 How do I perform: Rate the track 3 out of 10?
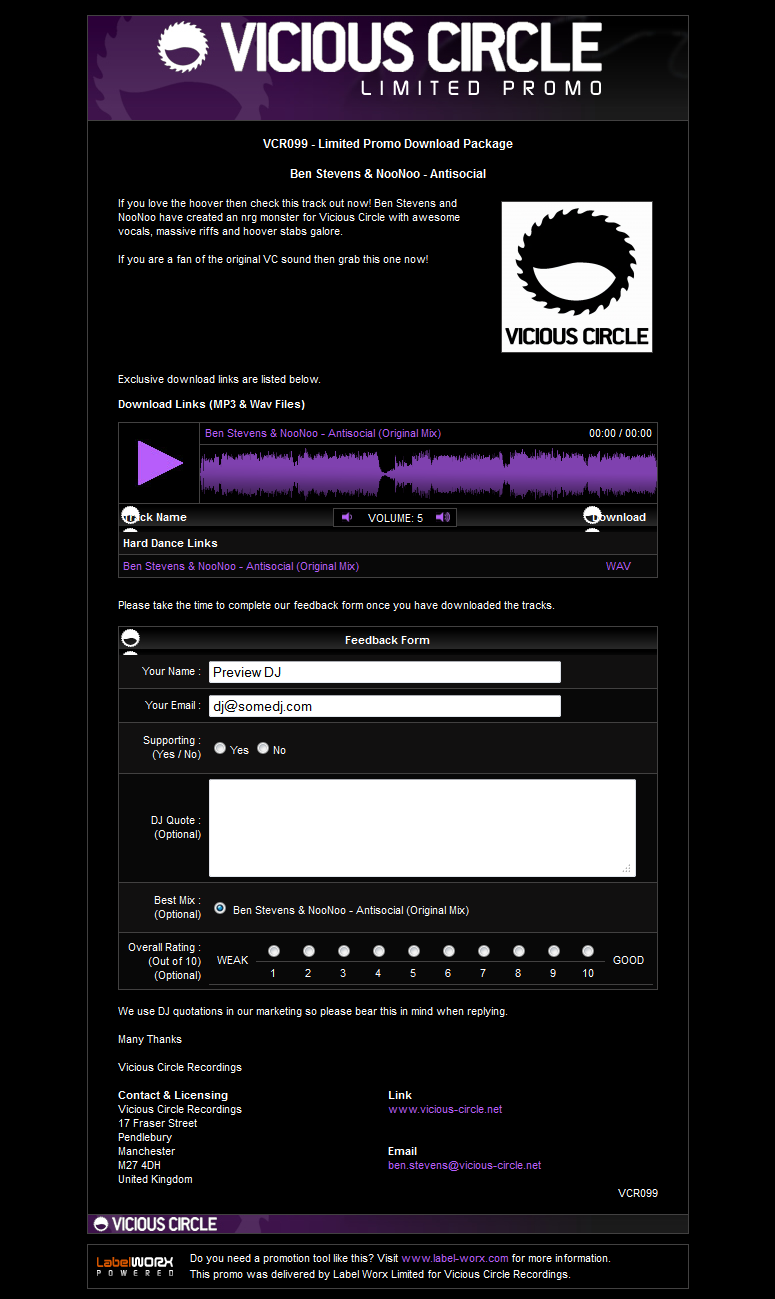[344, 951]
